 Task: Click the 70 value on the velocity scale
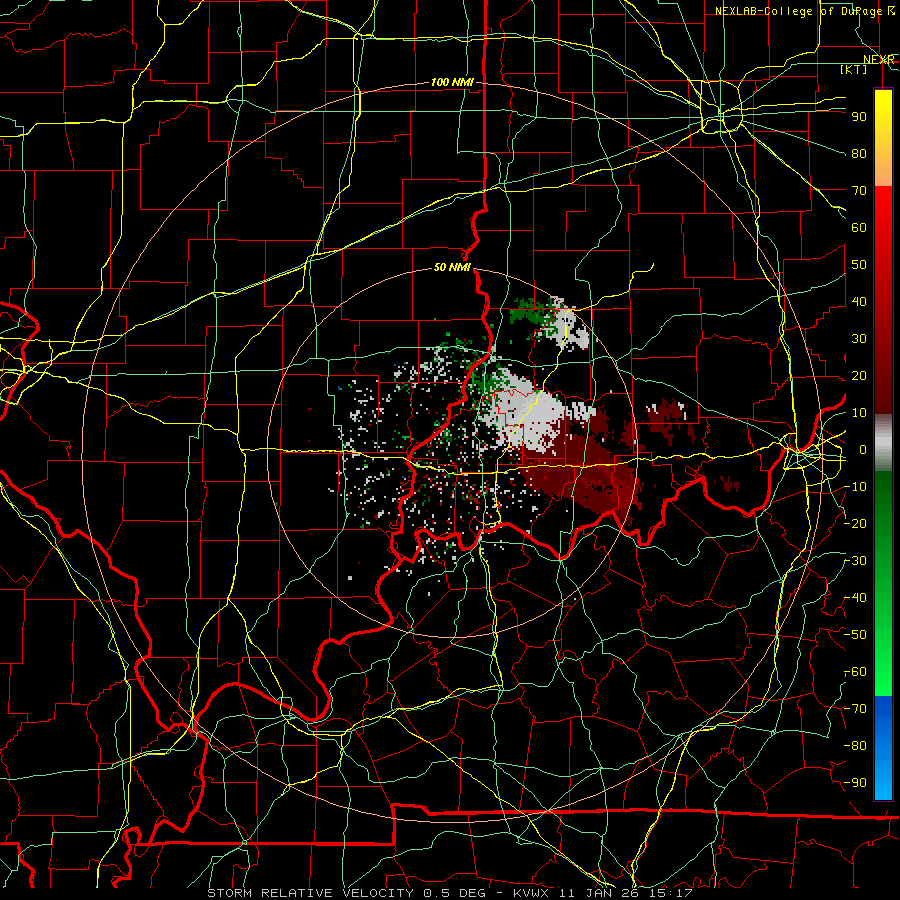[859, 191]
